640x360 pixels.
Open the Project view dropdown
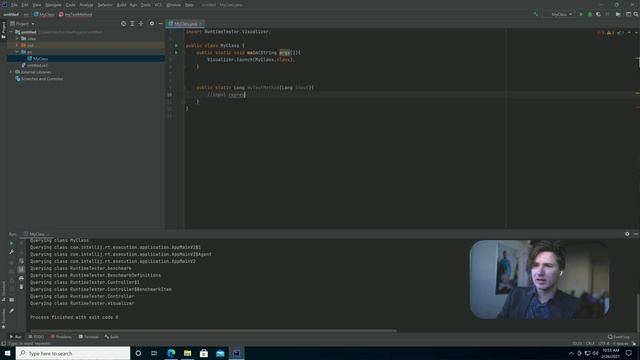22,24
